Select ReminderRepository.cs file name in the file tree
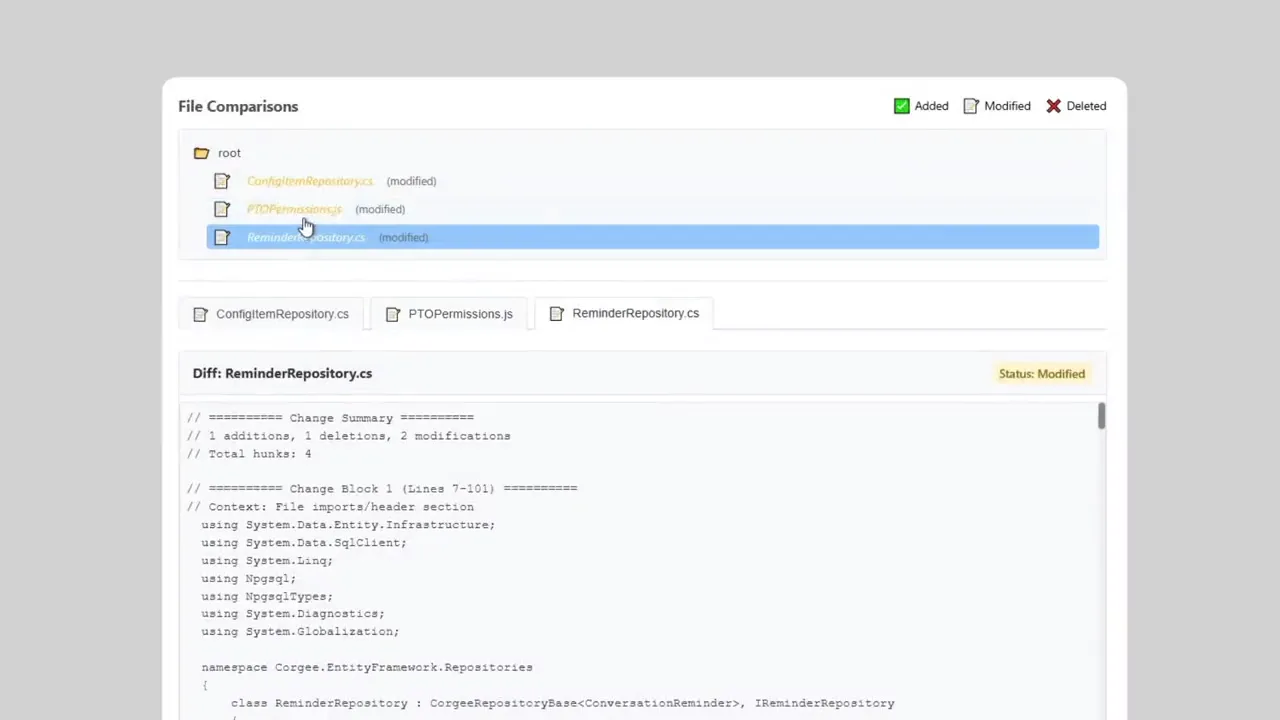This screenshot has height=720, width=1280. tap(306, 237)
